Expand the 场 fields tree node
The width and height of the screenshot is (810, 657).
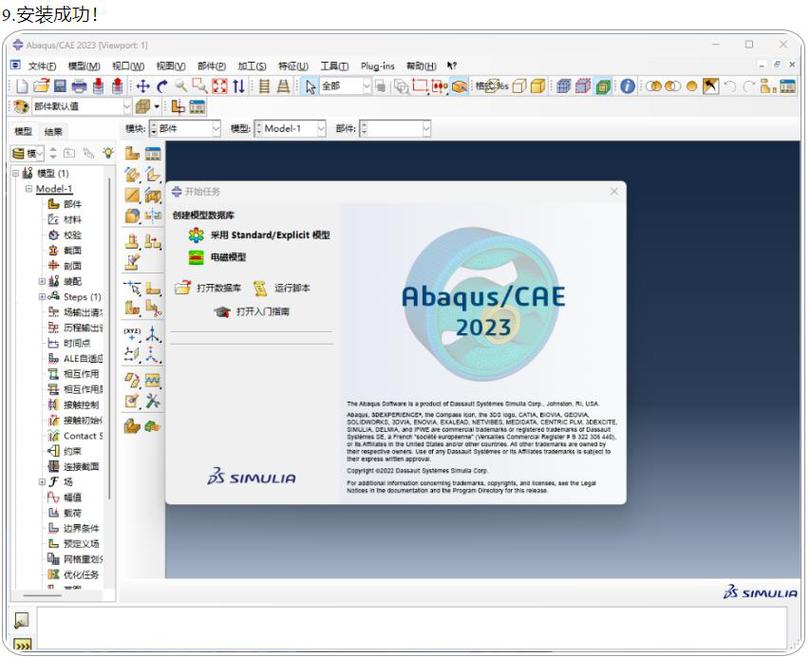42,482
